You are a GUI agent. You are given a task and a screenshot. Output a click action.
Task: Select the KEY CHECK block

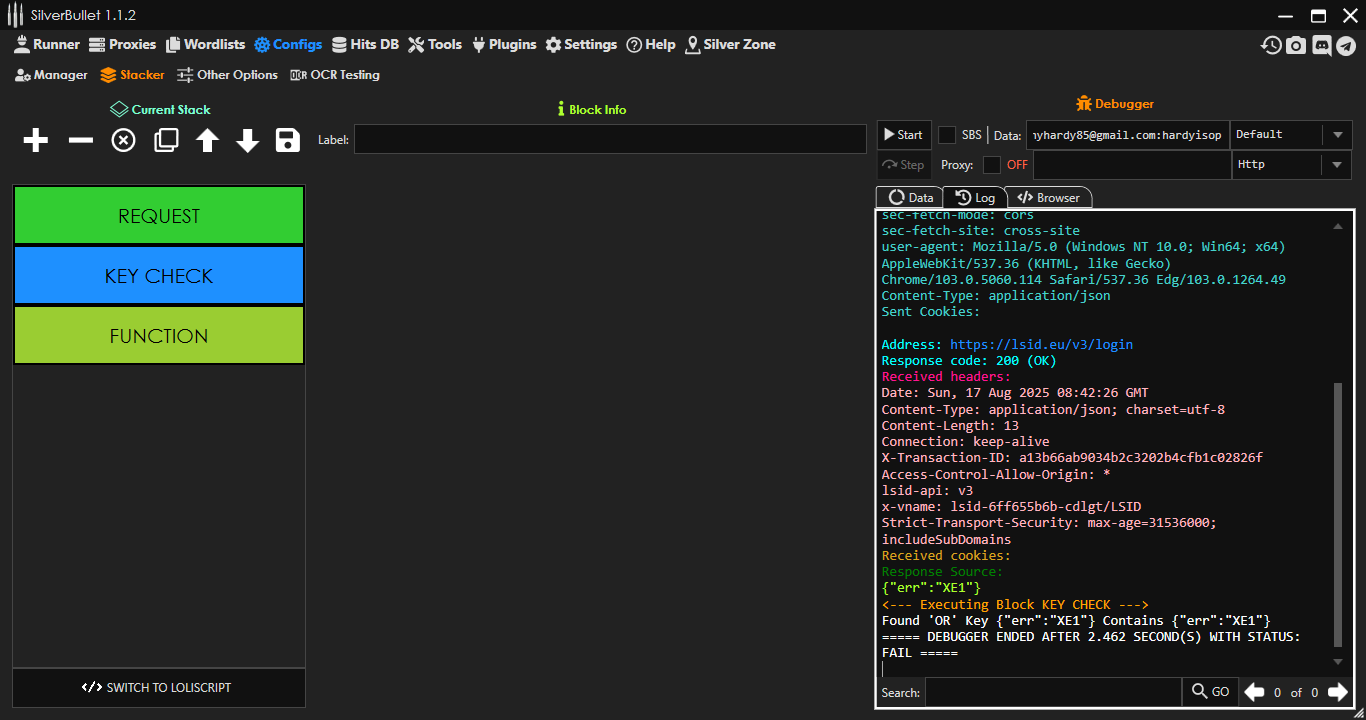point(159,276)
